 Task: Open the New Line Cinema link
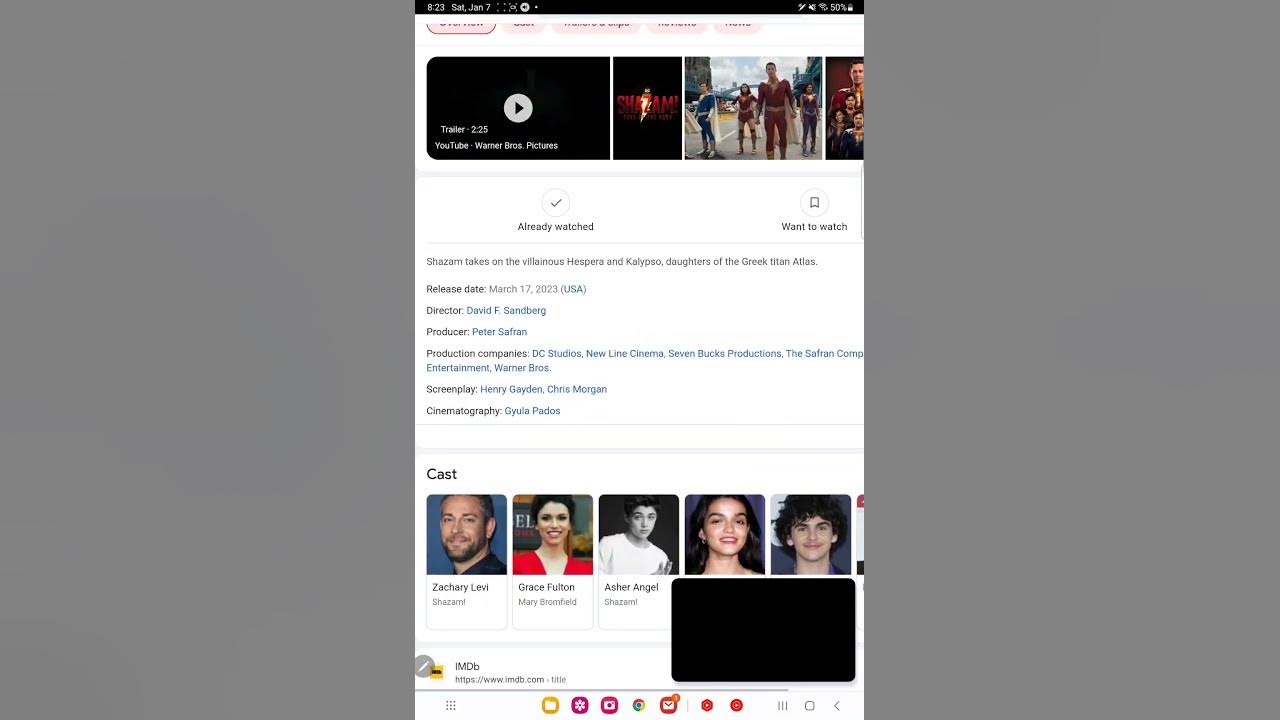[625, 354]
